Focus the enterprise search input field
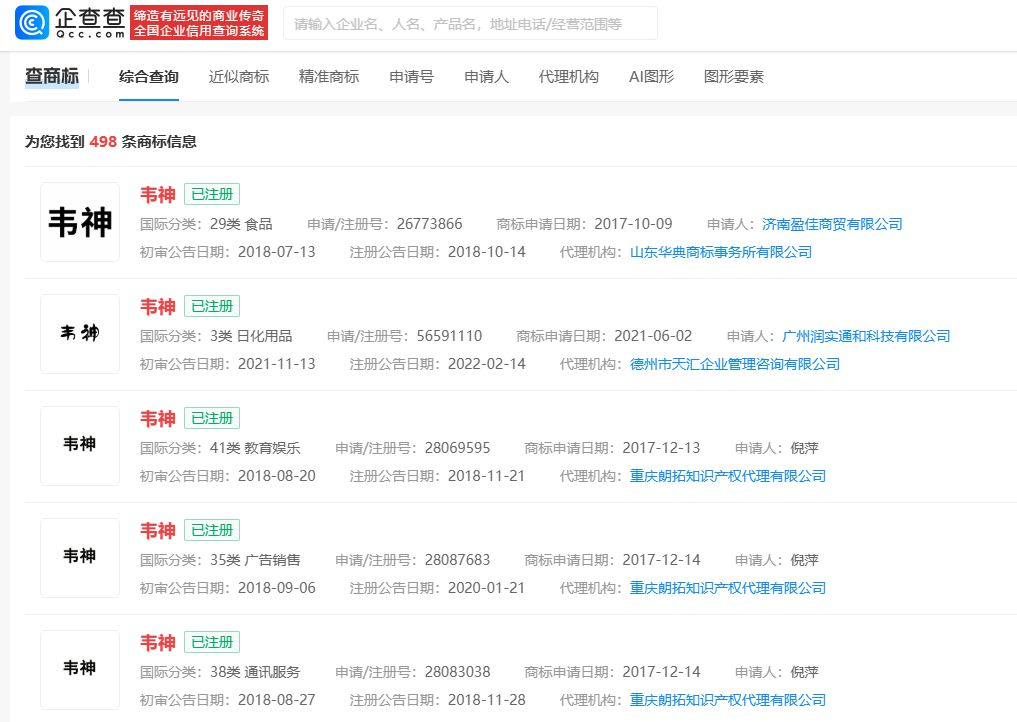The image size is (1017, 722). point(470,24)
